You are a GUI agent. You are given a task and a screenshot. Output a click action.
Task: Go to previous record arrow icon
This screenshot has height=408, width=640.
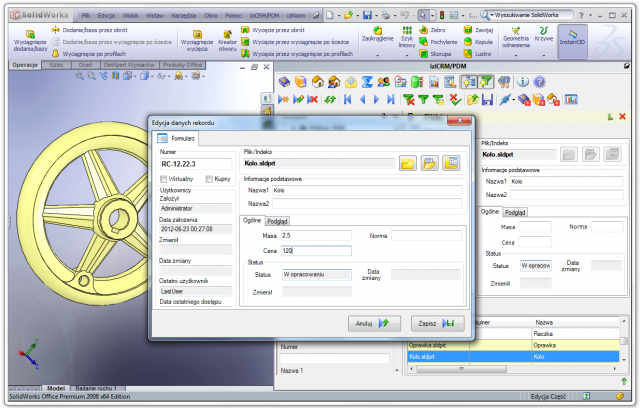click(x=362, y=99)
